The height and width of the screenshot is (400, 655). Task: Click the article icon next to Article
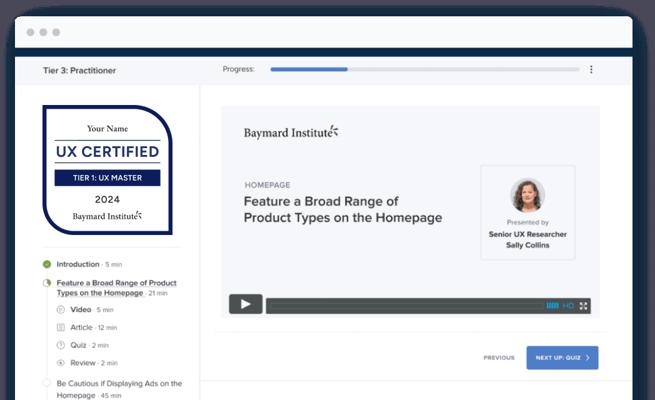tap(61, 327)
